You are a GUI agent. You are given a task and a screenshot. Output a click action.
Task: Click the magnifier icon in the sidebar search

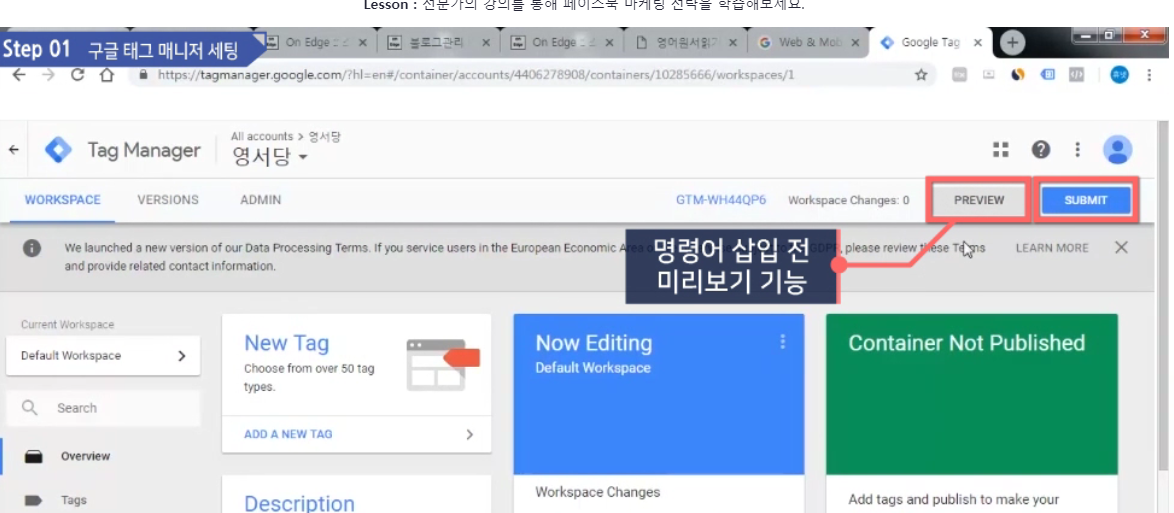click(x=30, y=407)
